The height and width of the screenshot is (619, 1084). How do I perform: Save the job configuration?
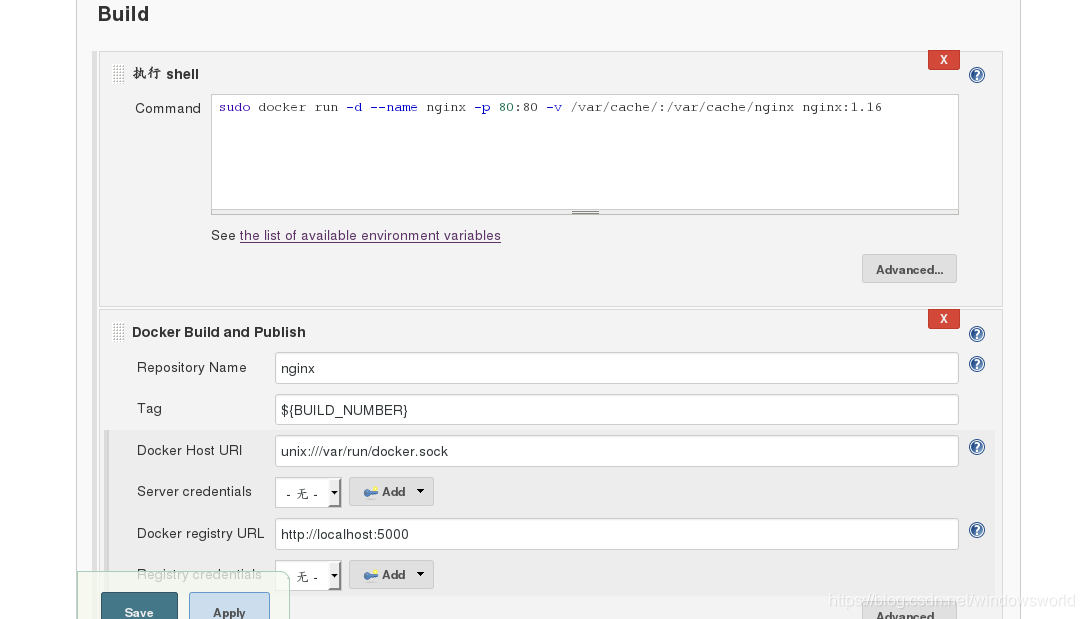[139, 607]
